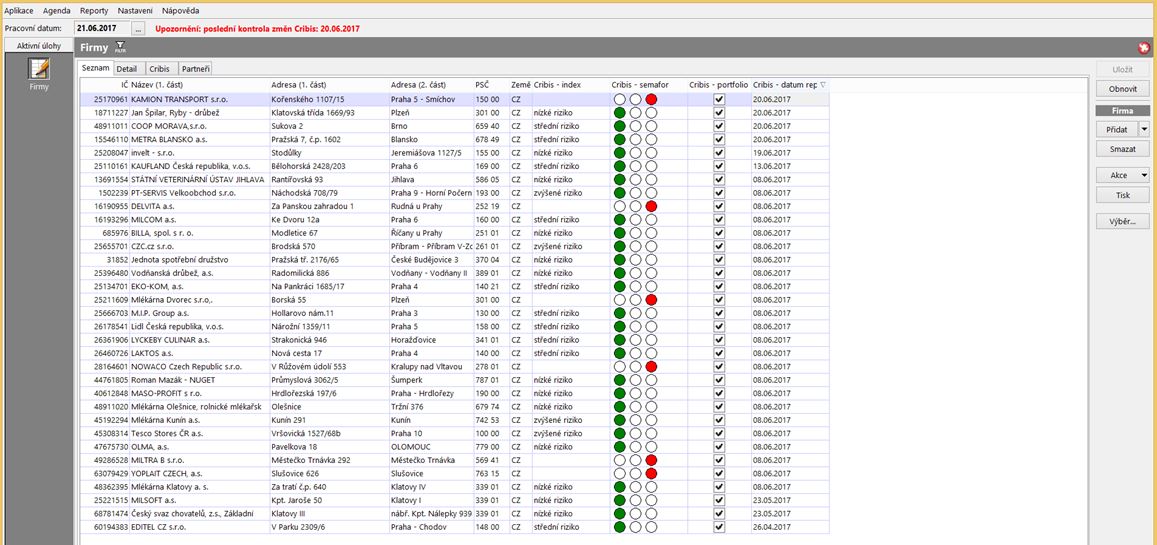Click the Výběr... button
The width and height of the screenshot is (1157, 545).
(x=1123, y=222)
